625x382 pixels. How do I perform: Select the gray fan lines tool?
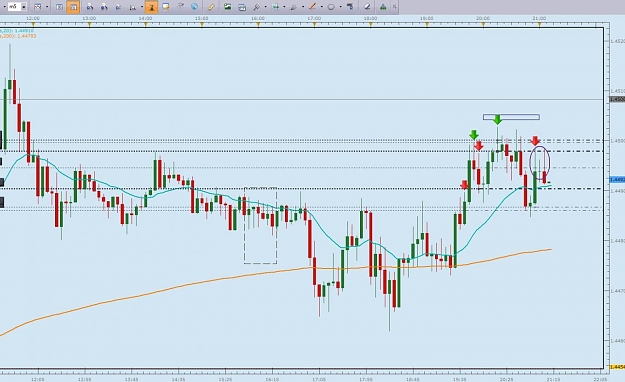[294, 7]
